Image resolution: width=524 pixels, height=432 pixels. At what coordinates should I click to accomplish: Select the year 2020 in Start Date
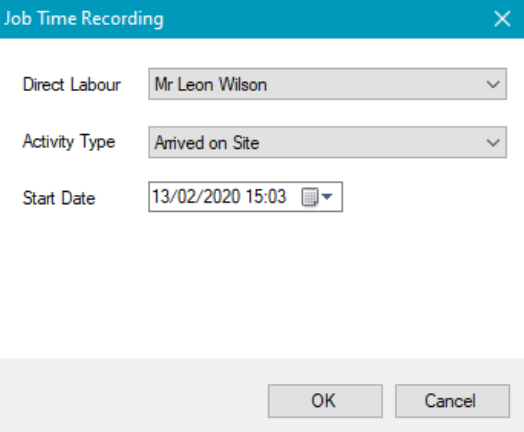[221, 196]
